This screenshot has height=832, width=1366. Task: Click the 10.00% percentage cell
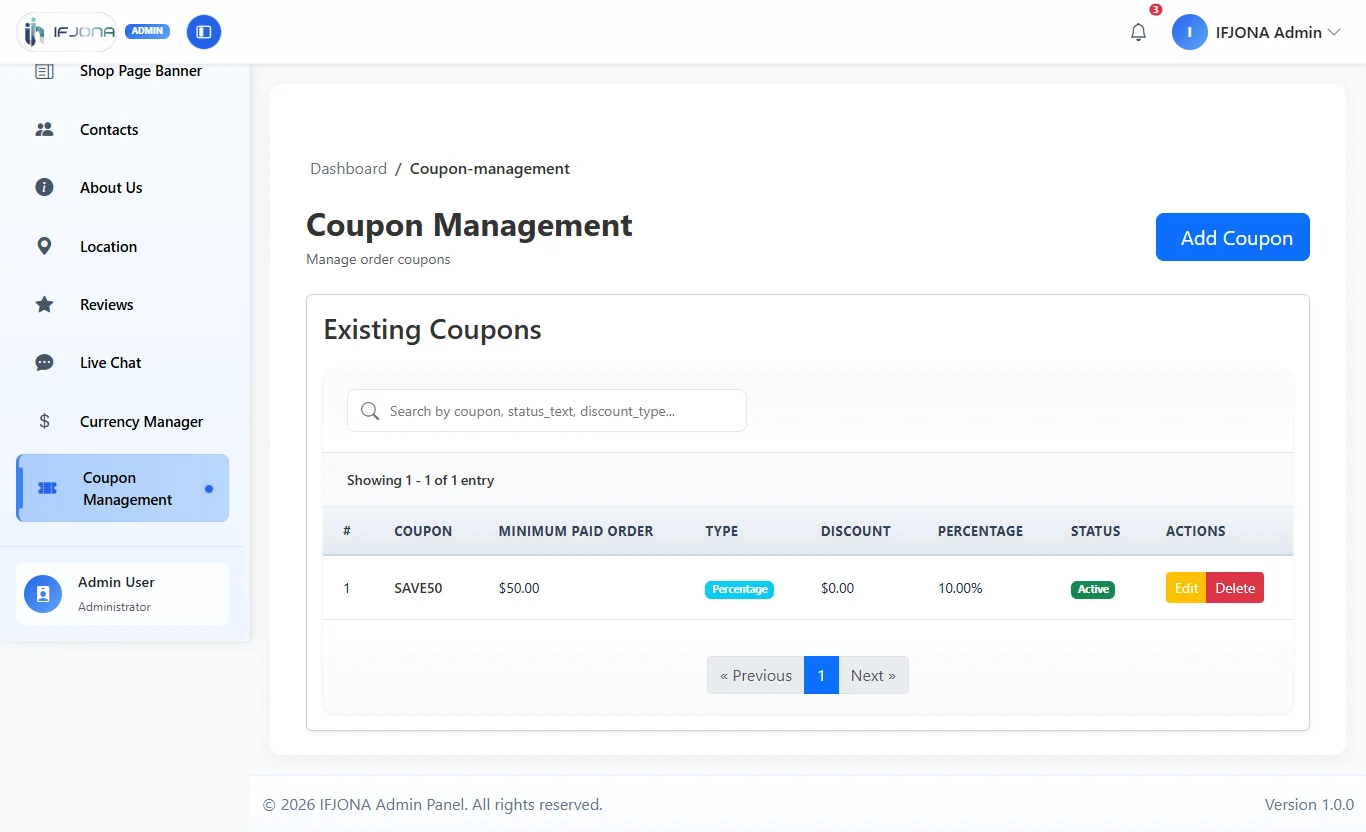960,588
